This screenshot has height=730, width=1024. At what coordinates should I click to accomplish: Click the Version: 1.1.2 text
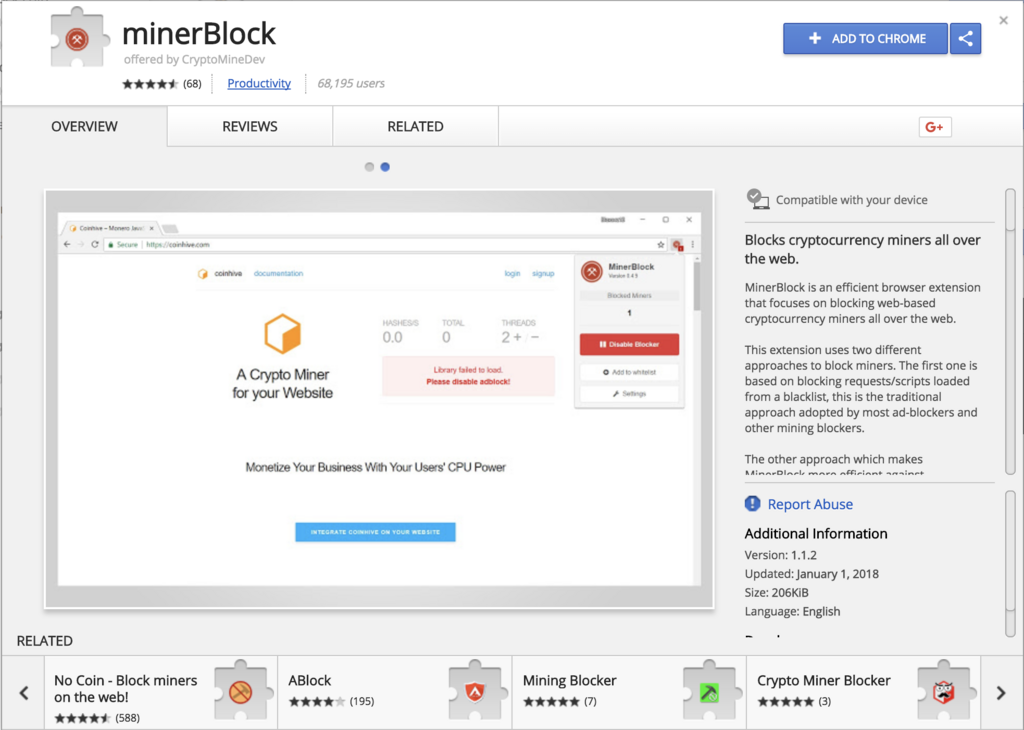780,555
